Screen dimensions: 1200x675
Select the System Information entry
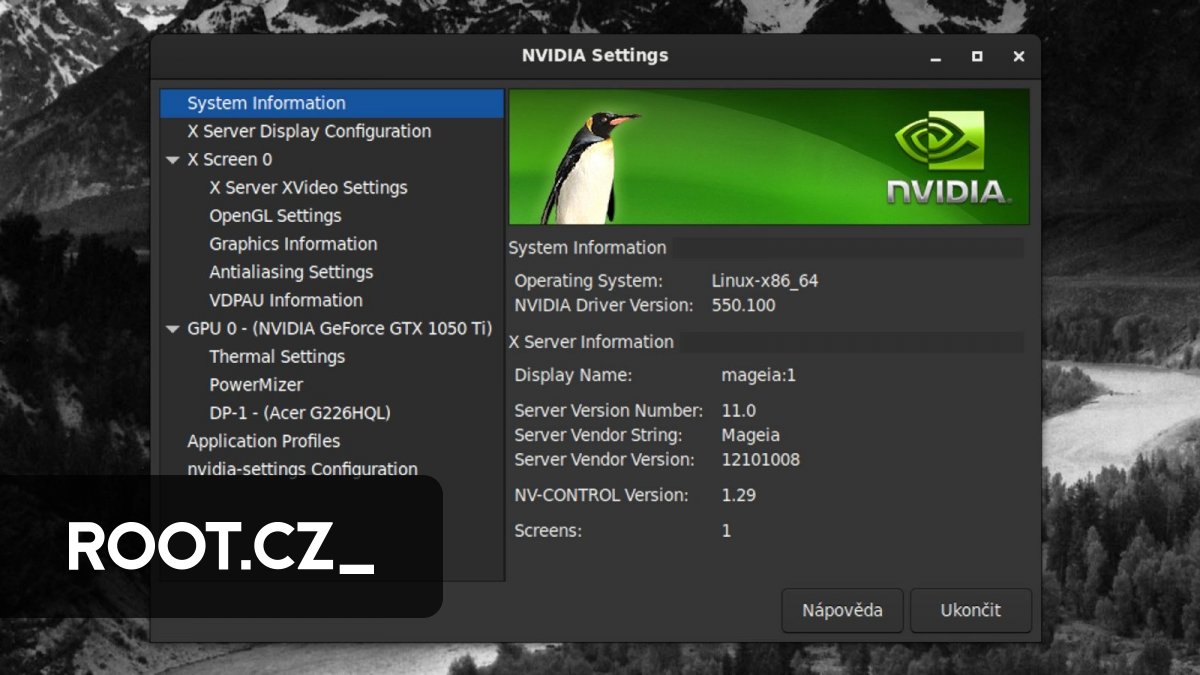tap(264, 102)
